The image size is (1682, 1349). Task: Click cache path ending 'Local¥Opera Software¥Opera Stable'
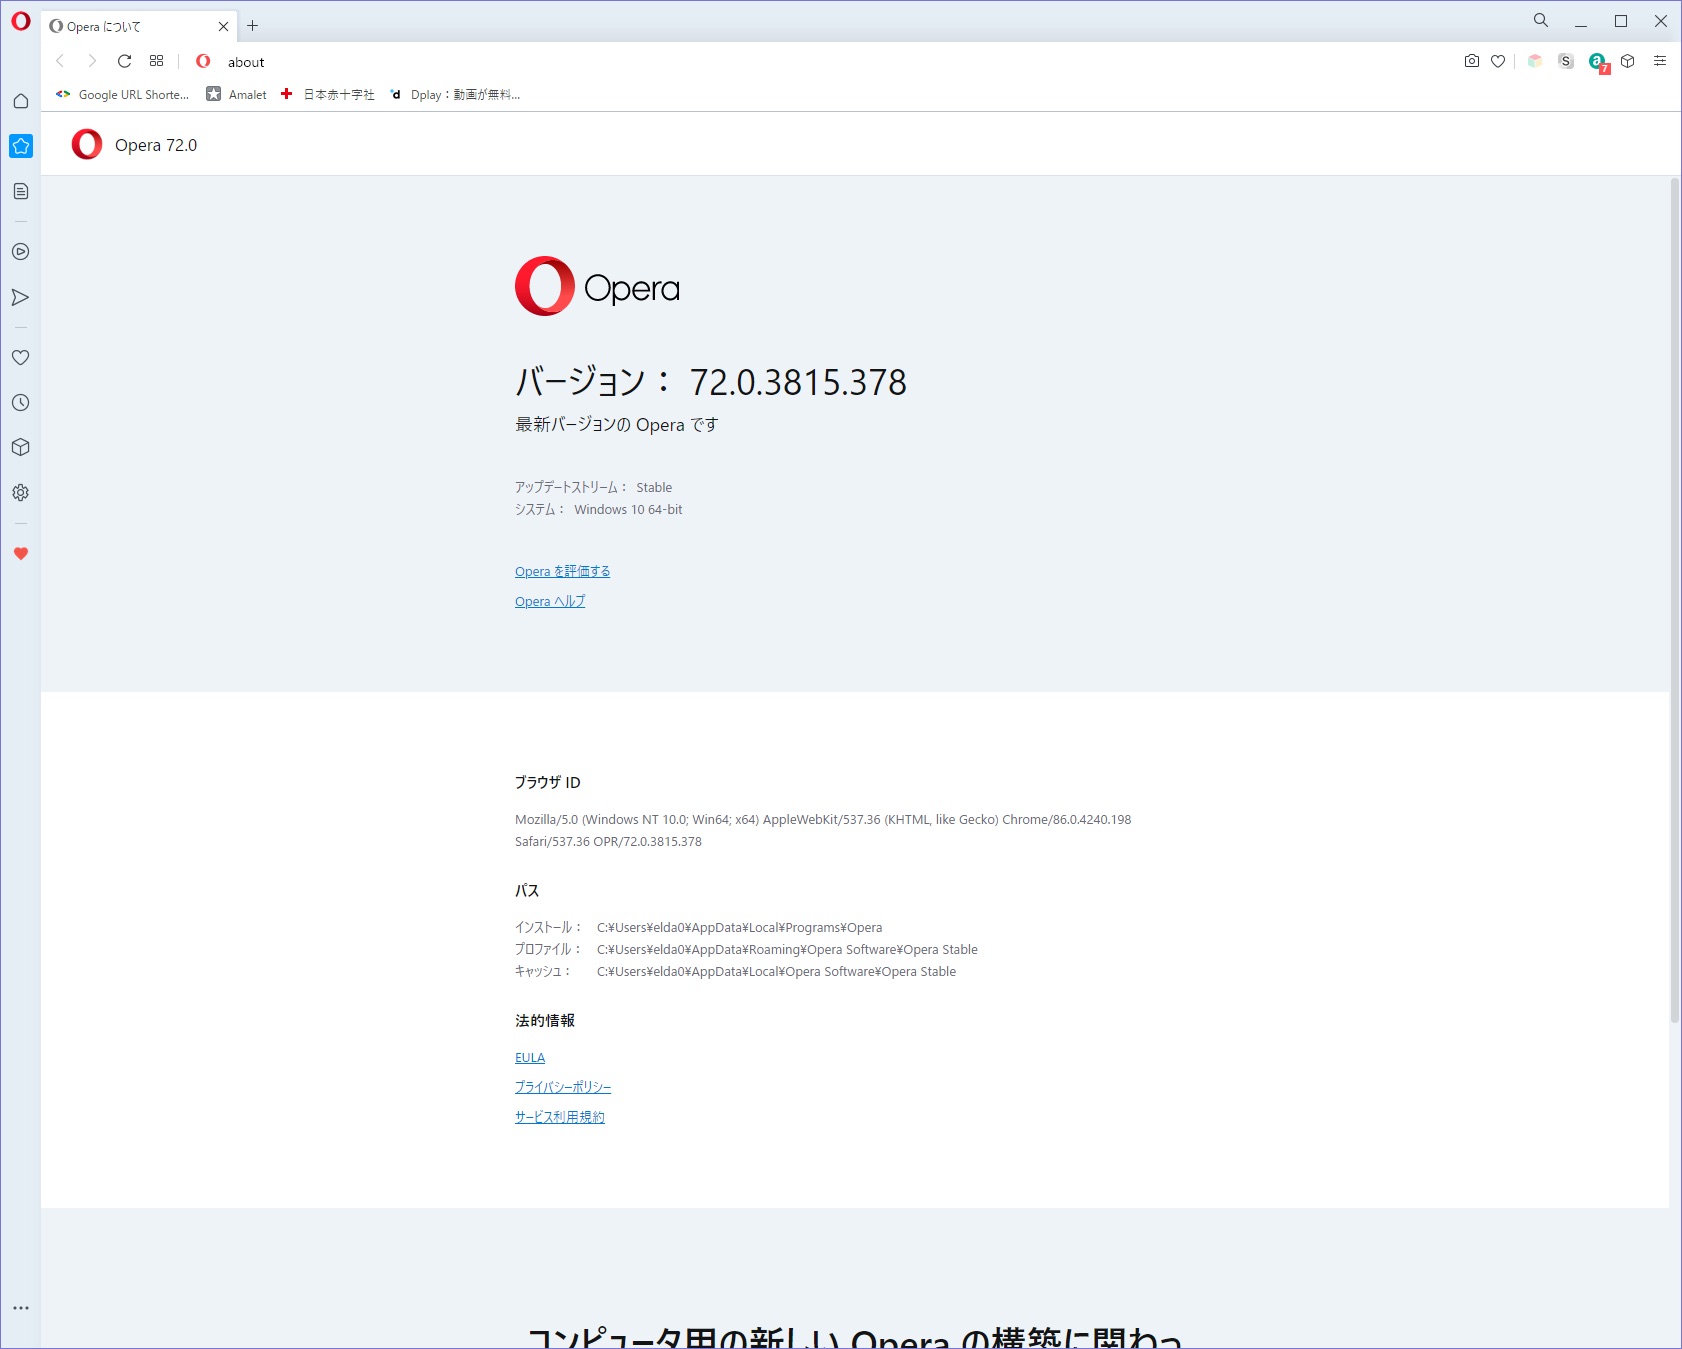[x=776, y=971]
